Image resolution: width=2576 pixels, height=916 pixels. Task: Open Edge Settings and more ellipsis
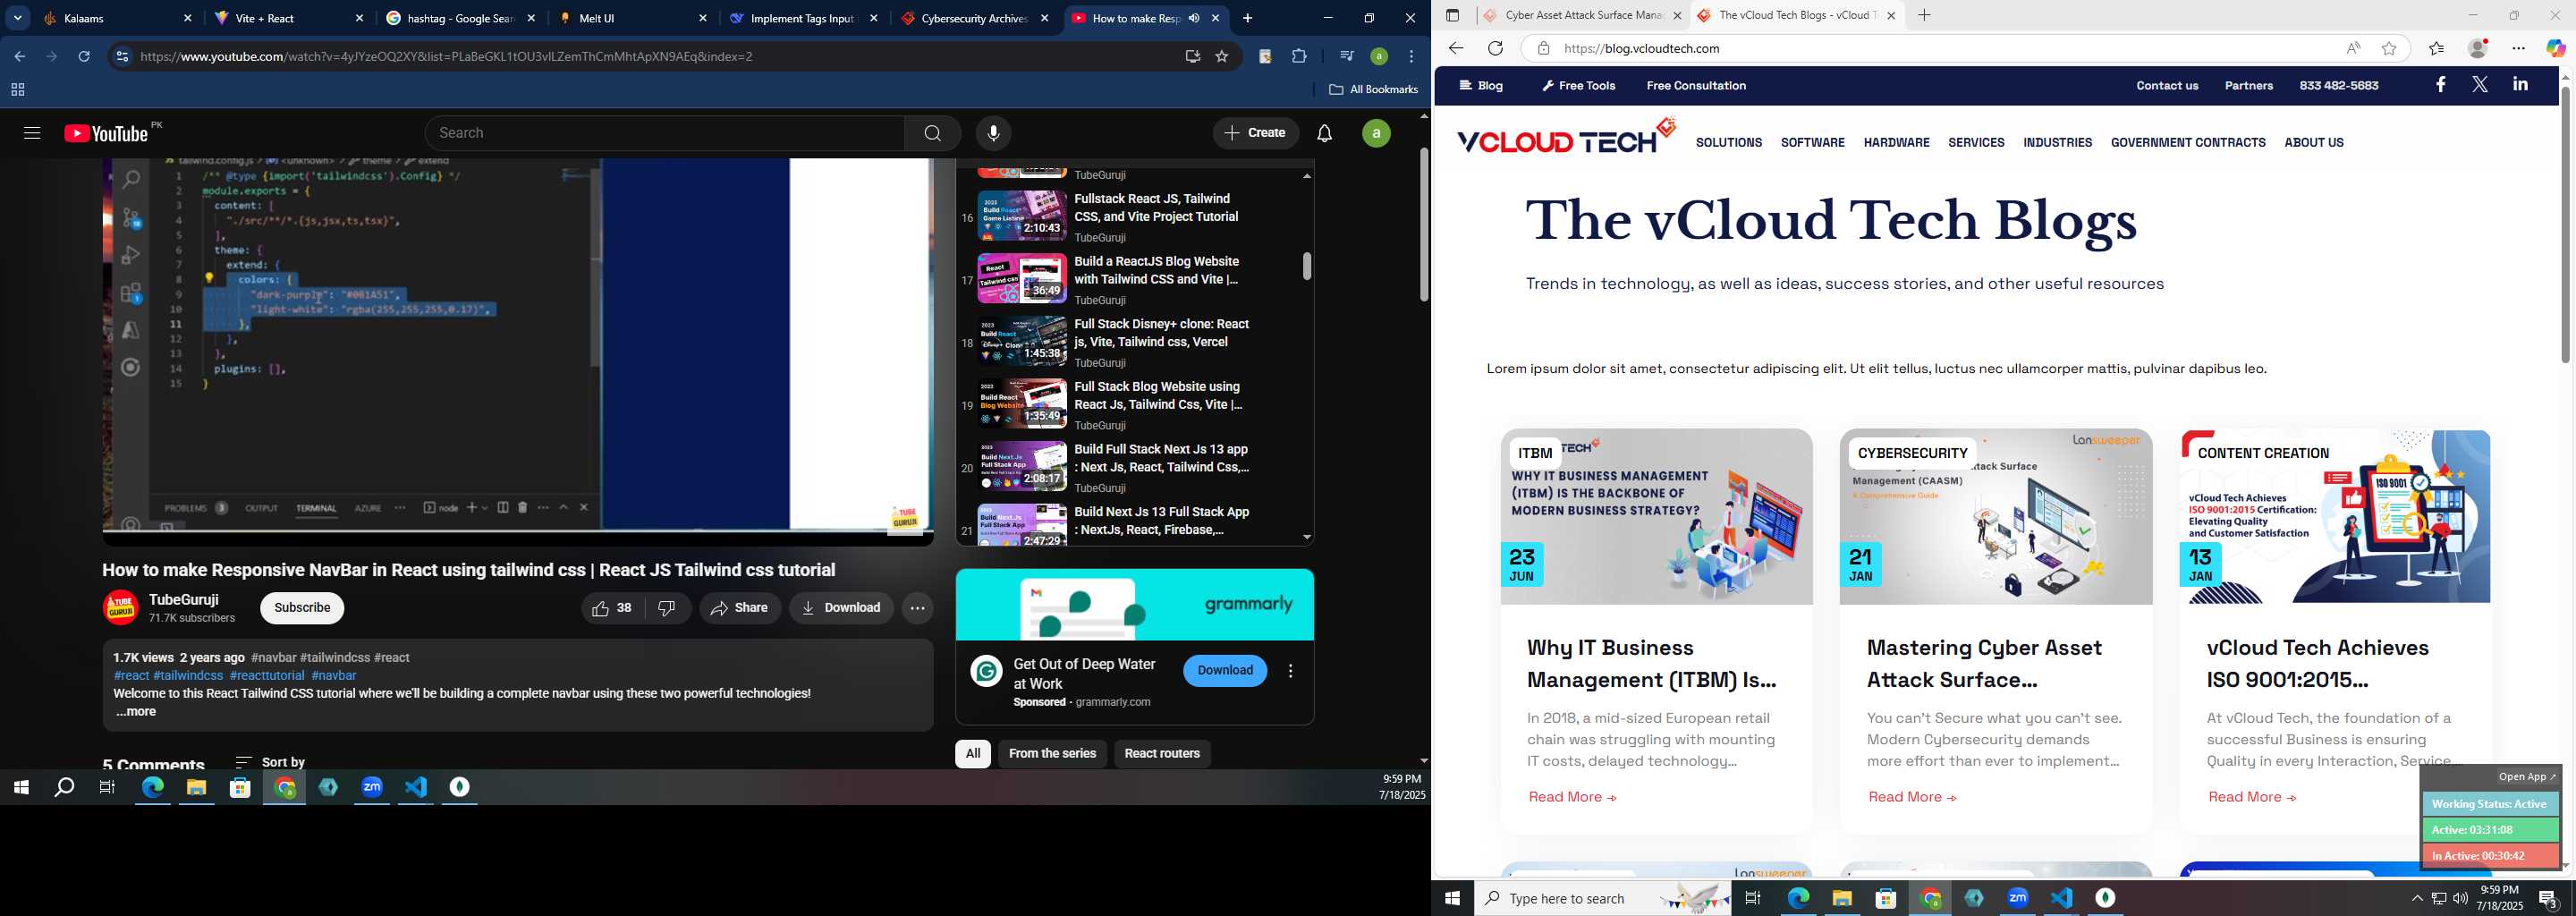[x=2518, y=48]
